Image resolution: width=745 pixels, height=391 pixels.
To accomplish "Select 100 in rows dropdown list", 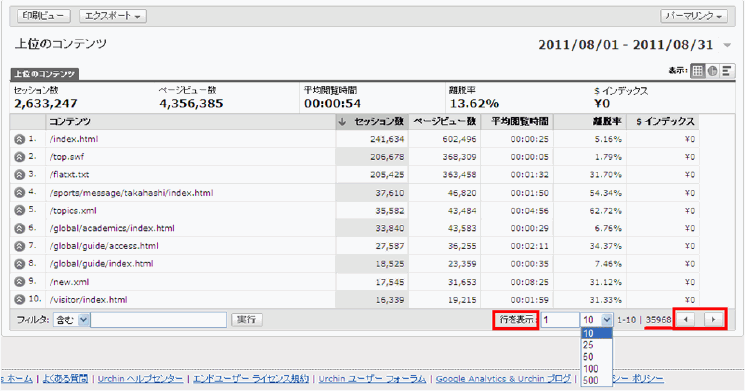I will coord(597,369).
